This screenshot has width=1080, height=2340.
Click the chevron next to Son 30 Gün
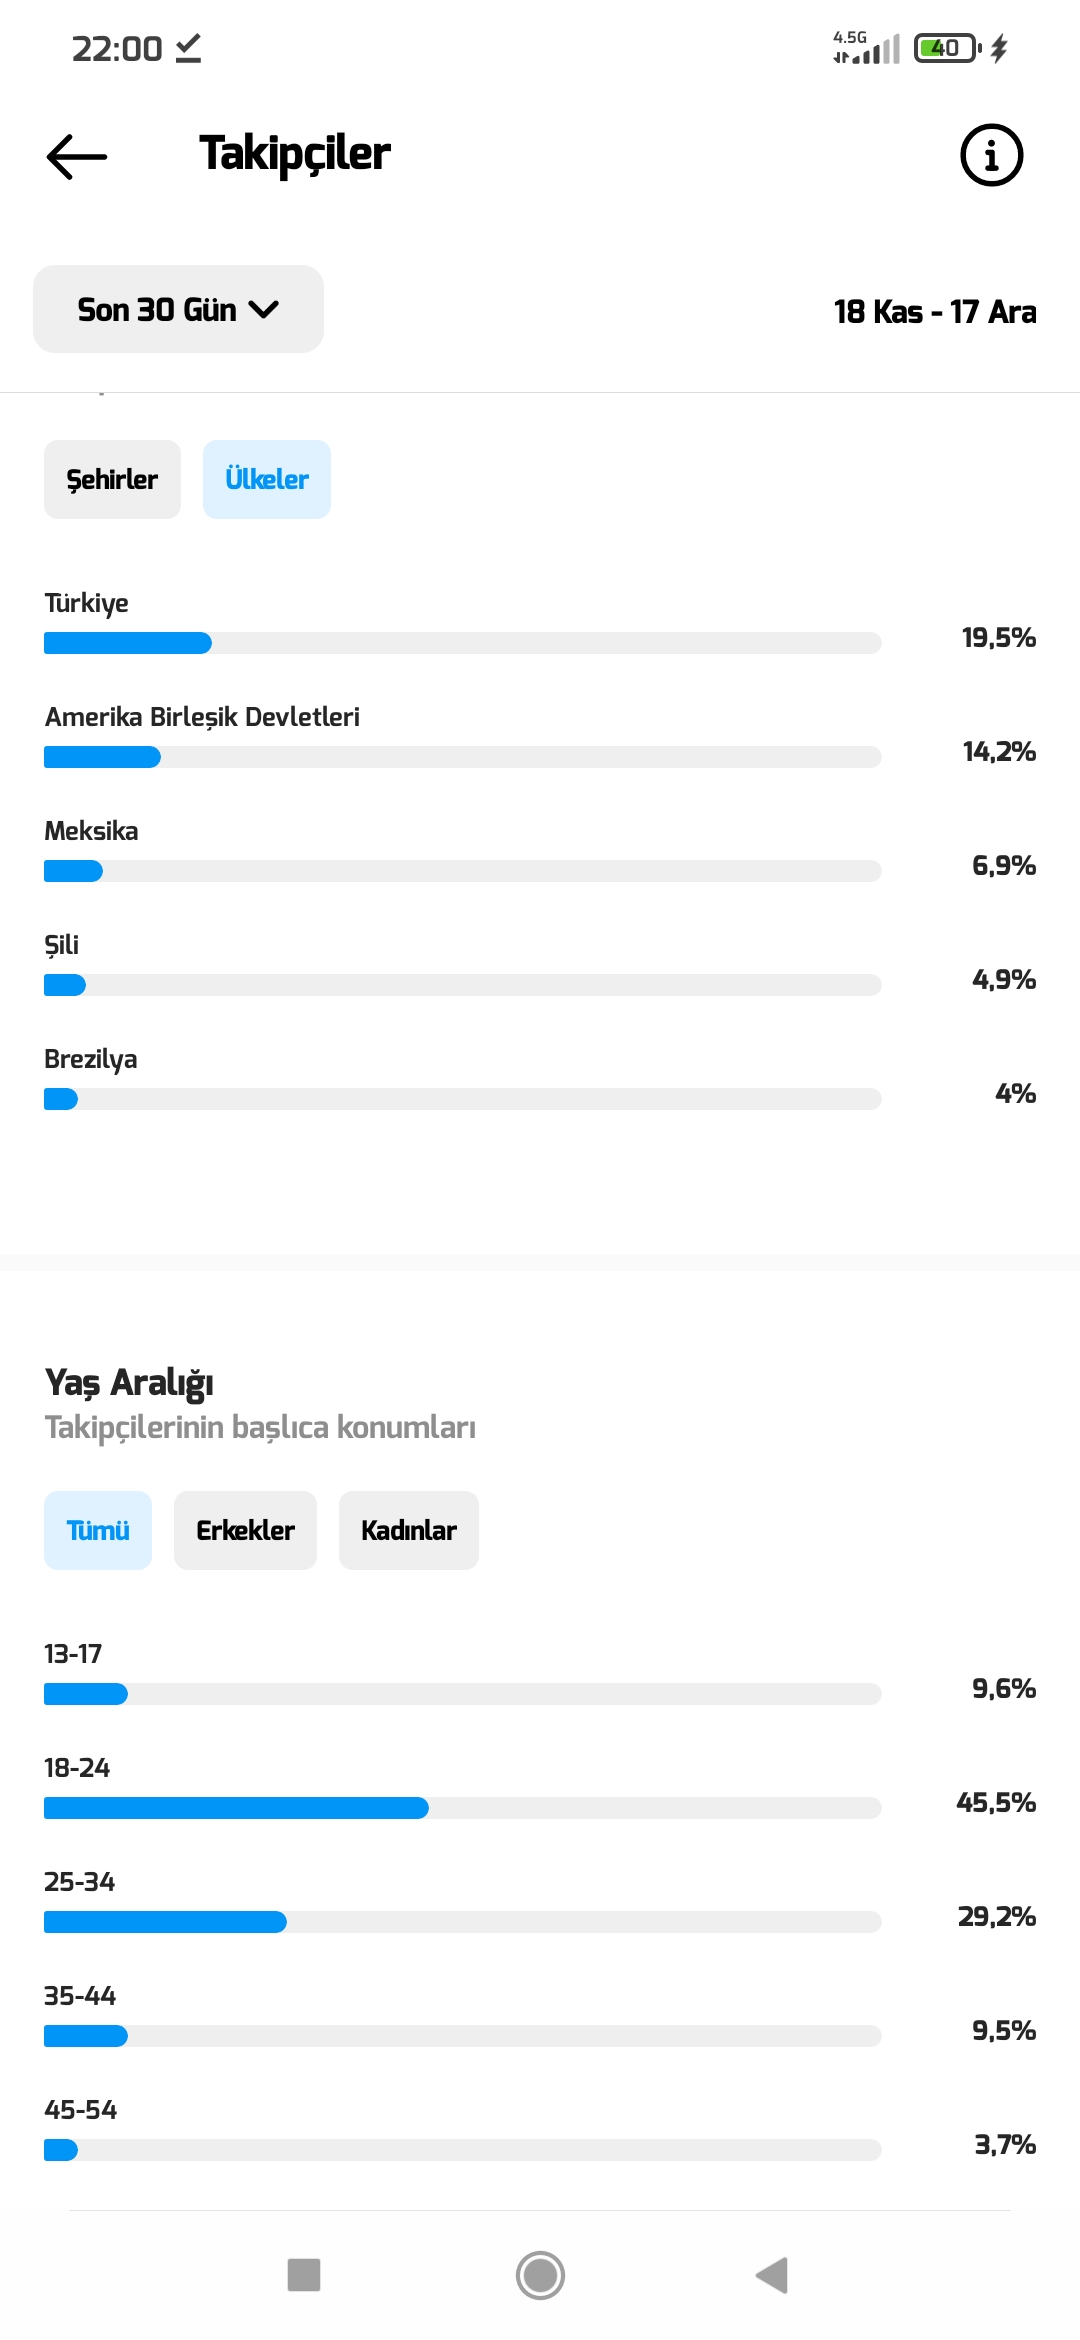click(264, 310)
